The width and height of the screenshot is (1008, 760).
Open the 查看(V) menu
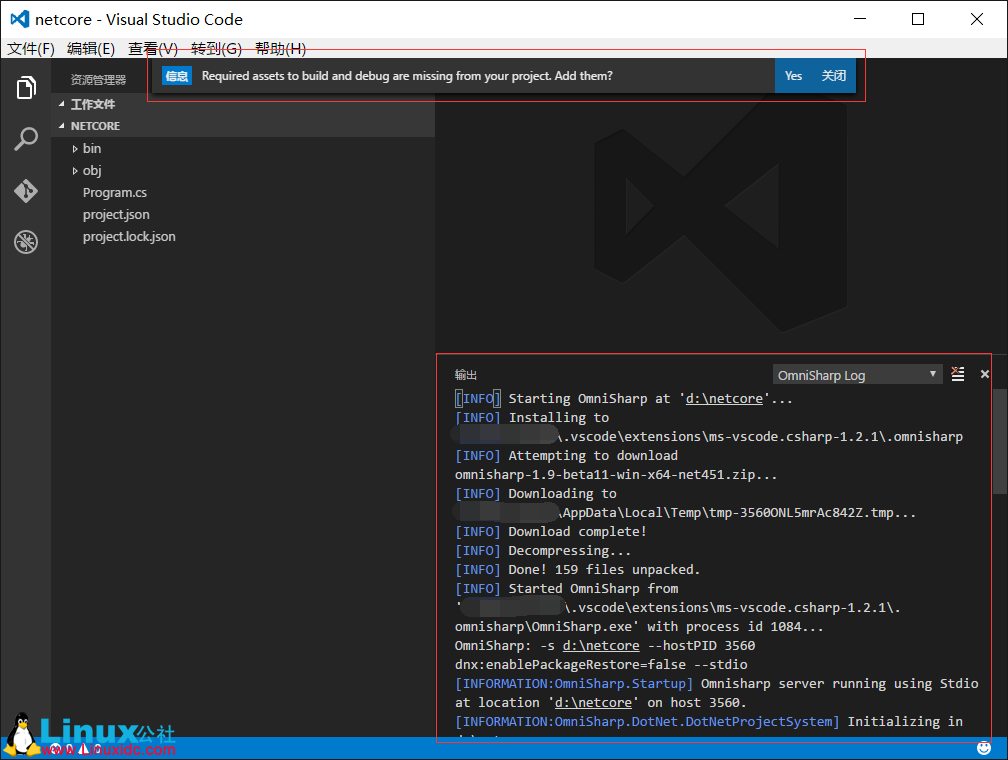[x=153, y=49]
